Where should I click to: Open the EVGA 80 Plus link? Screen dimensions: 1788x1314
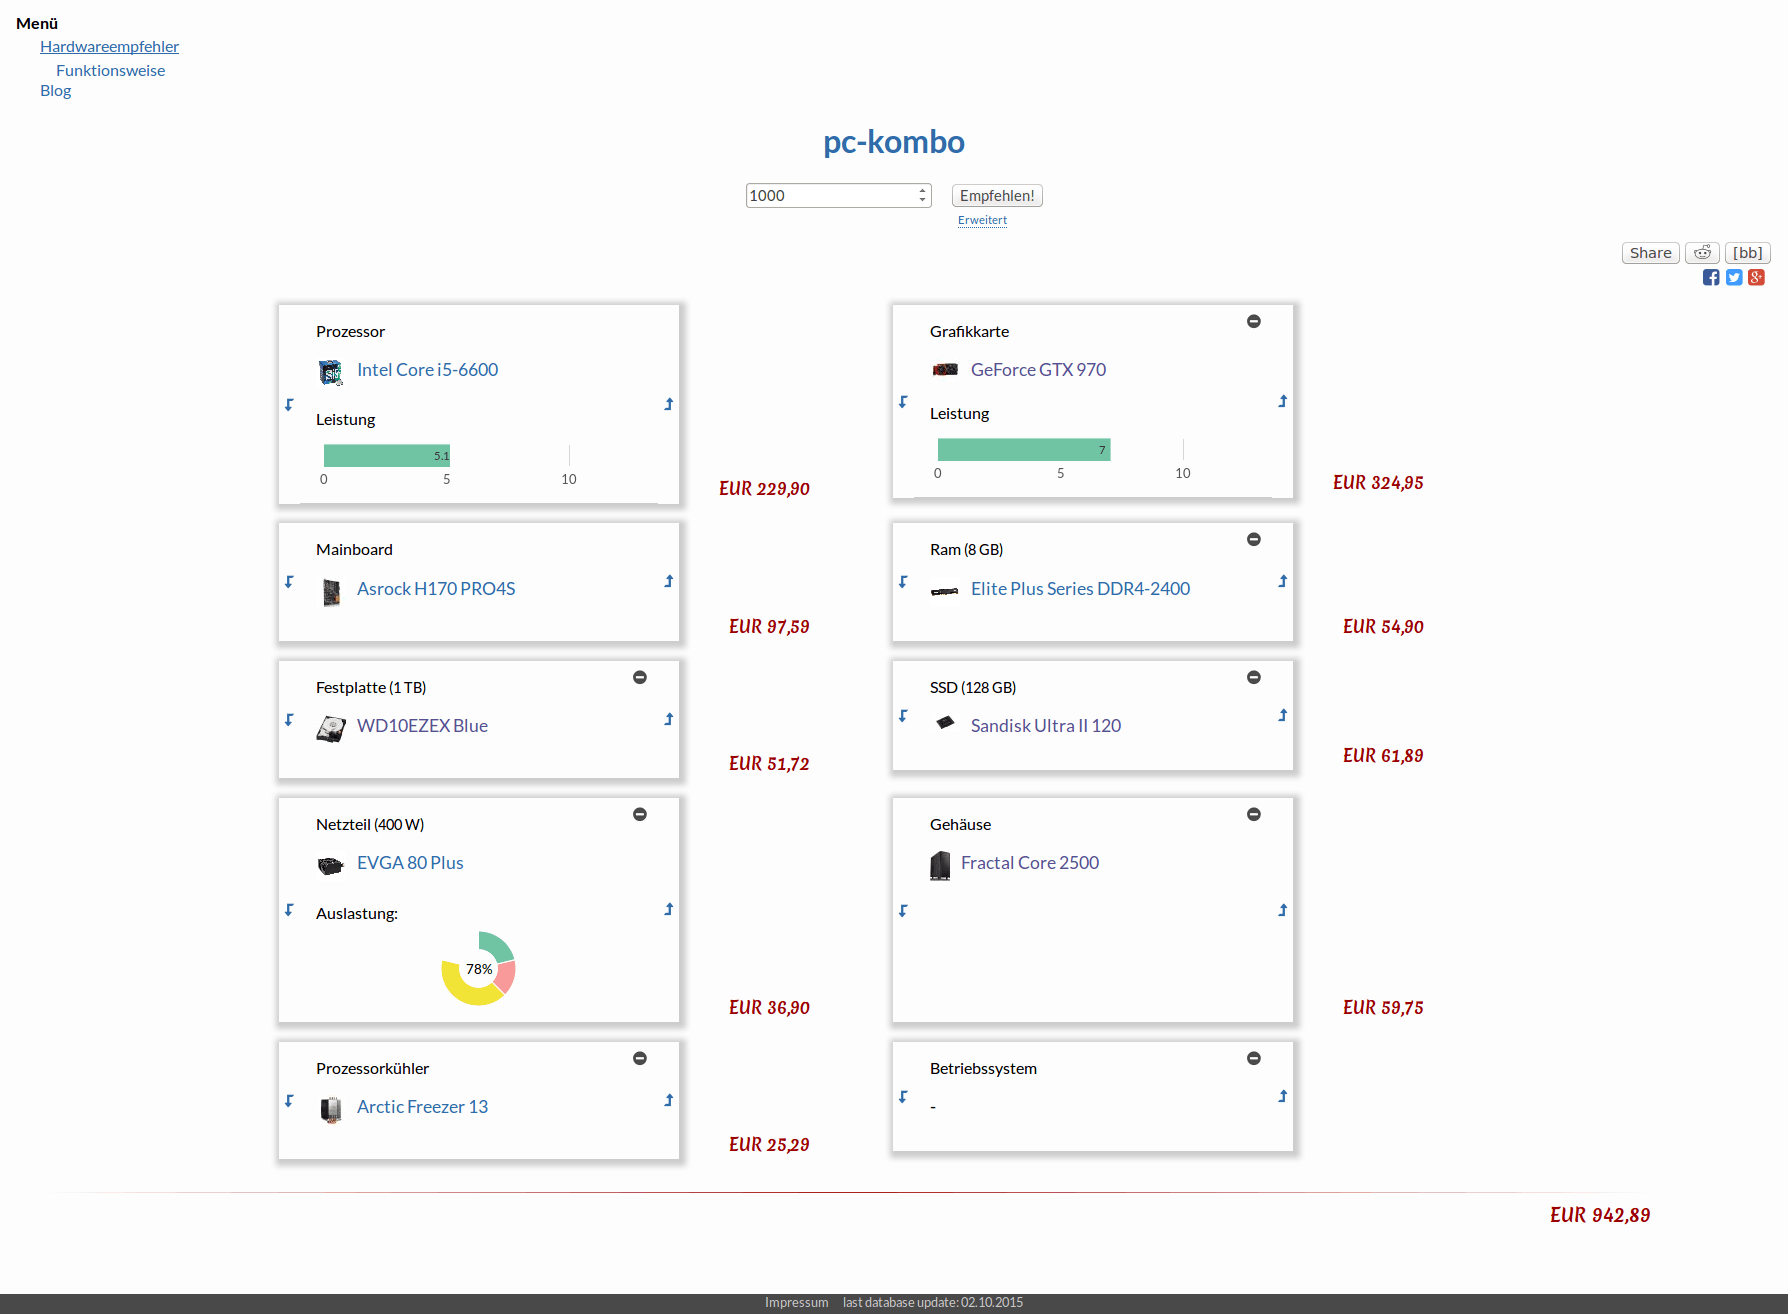(x=410, y=863)
